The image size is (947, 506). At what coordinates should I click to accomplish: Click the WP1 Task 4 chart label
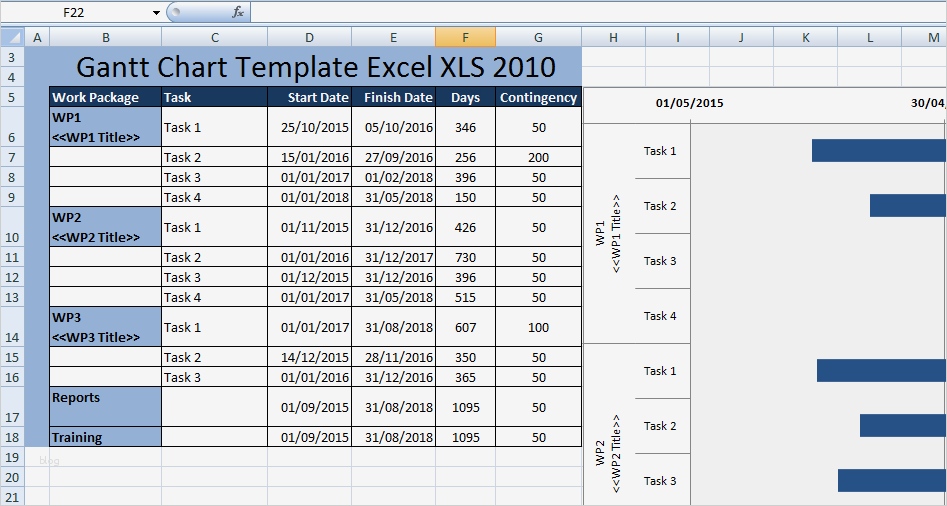click(660, 315)
